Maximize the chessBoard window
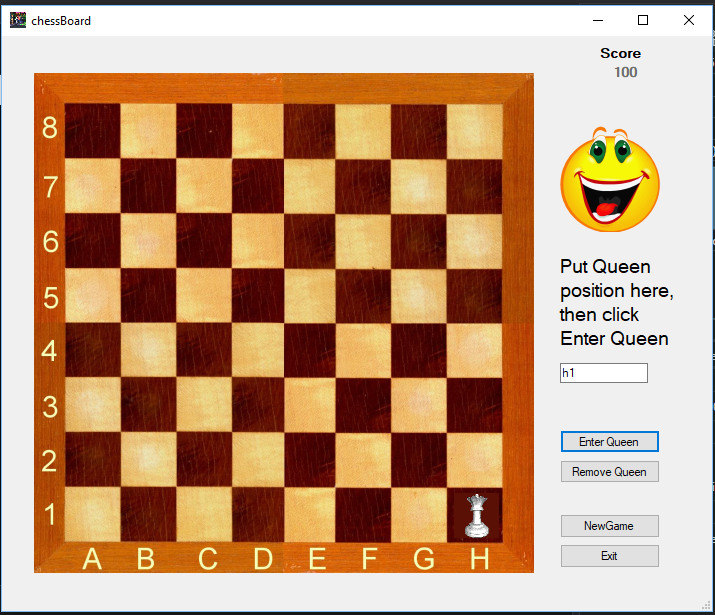The height and width of the screenshot is (615, 715). 643,20
